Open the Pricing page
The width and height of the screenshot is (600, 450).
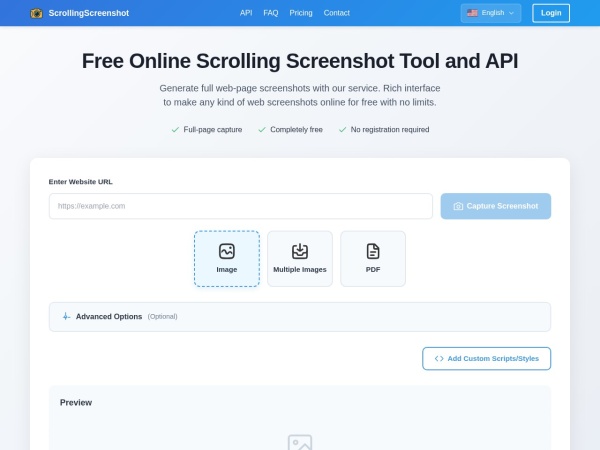click(x=301, y=13)
